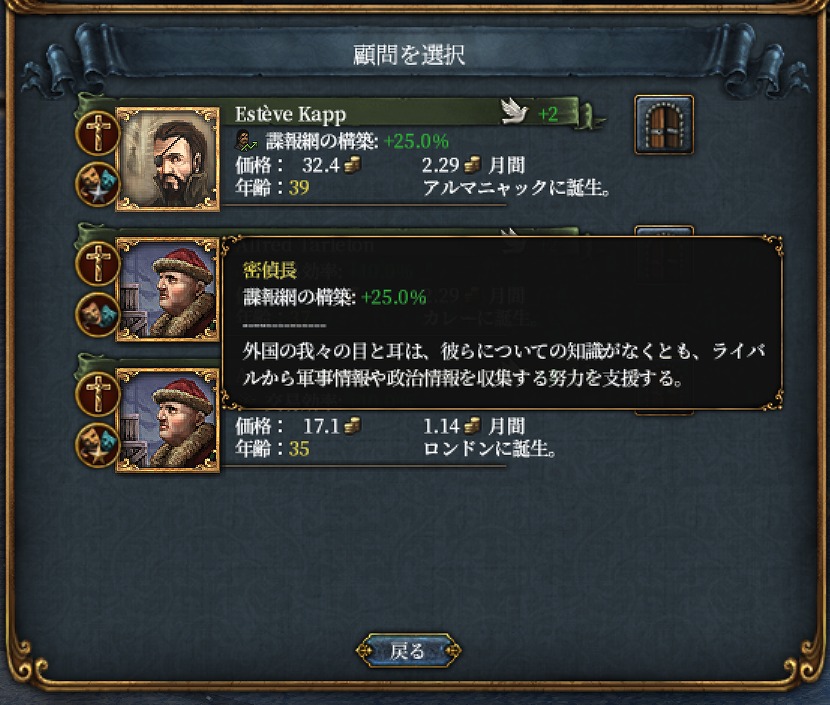Viewport: 830px width, 705px height.
Task: Click the third advisor's masks icon with star
Action: (98, 445)
